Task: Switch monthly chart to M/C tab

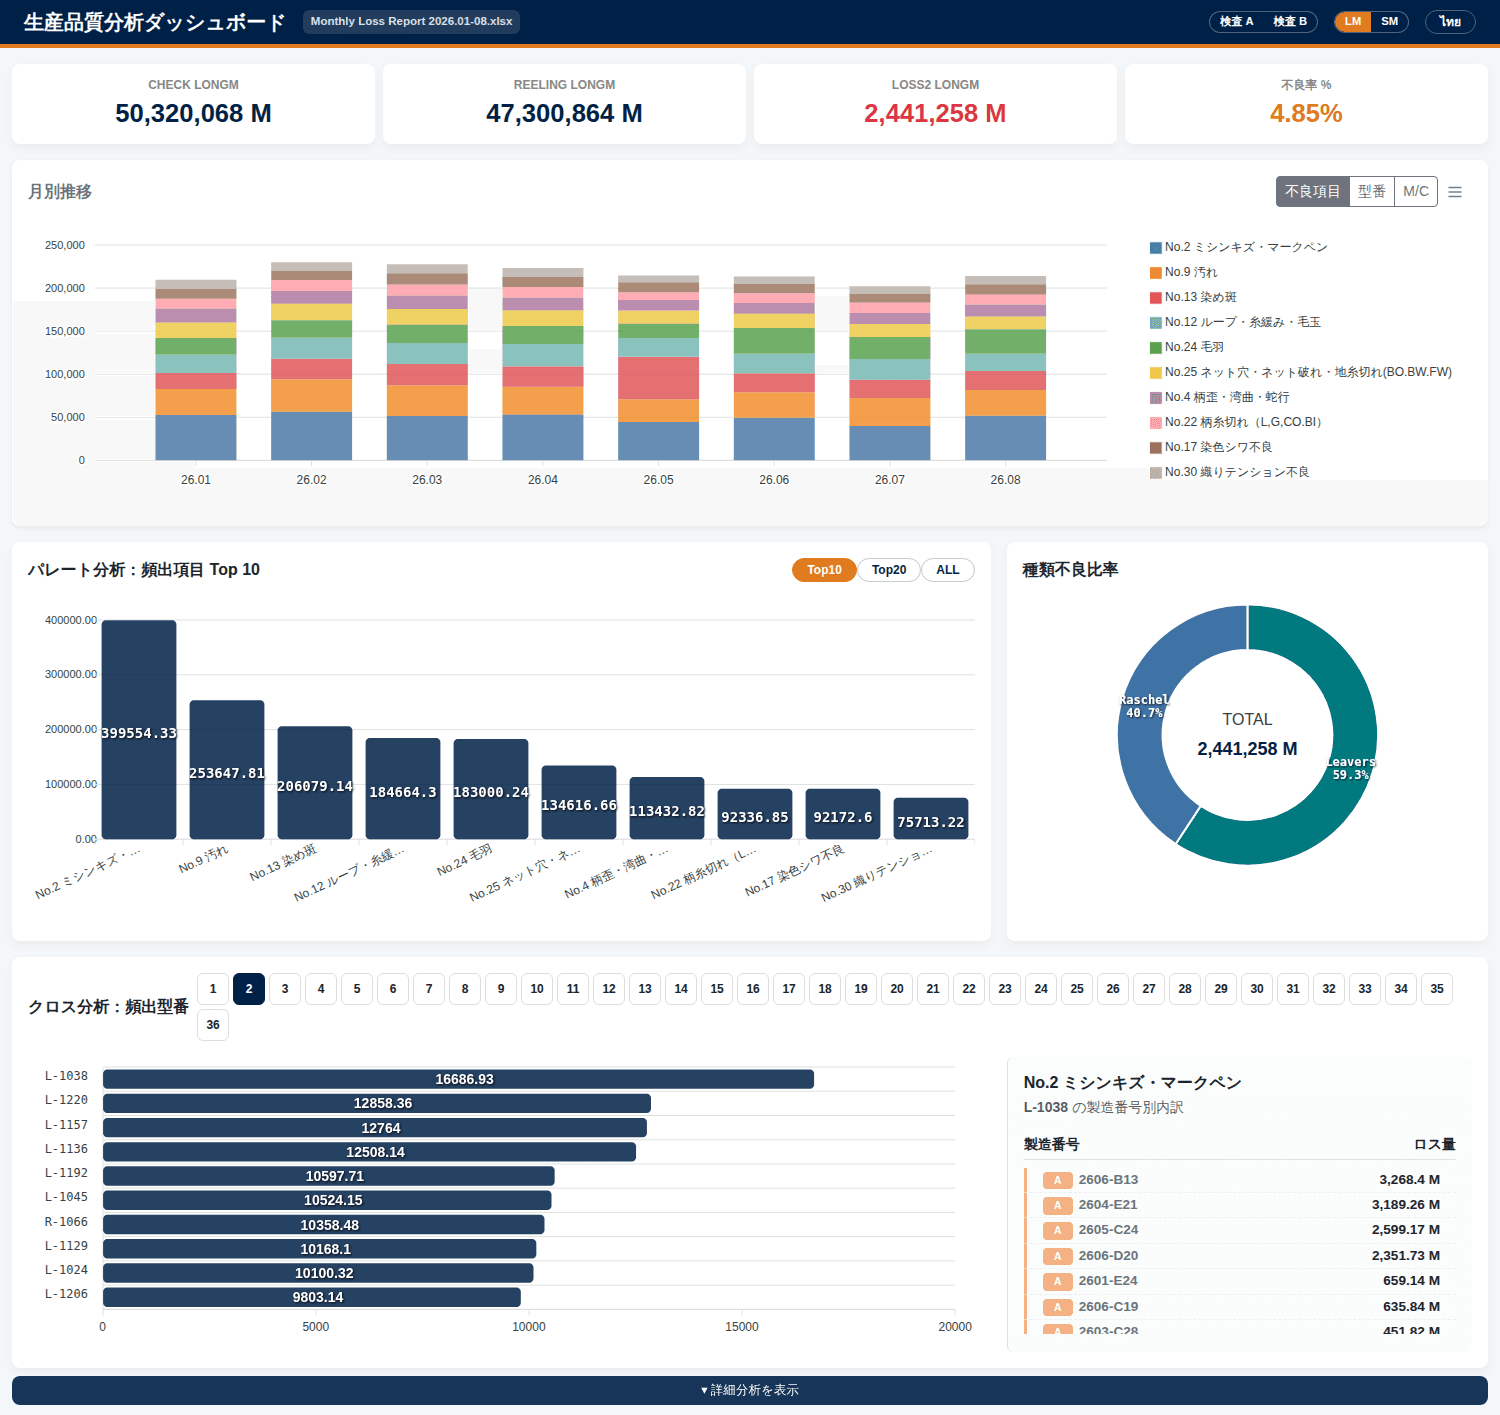Action: pyautogui.click(x=1416, y=192)
